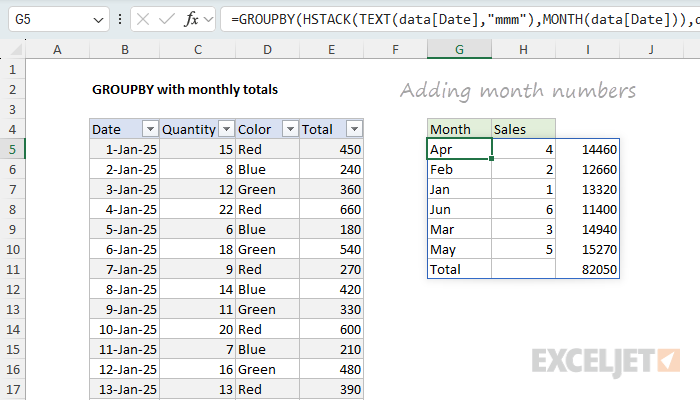Click 'Blue' in the 8-Jan-25 row

pos(267,289)
